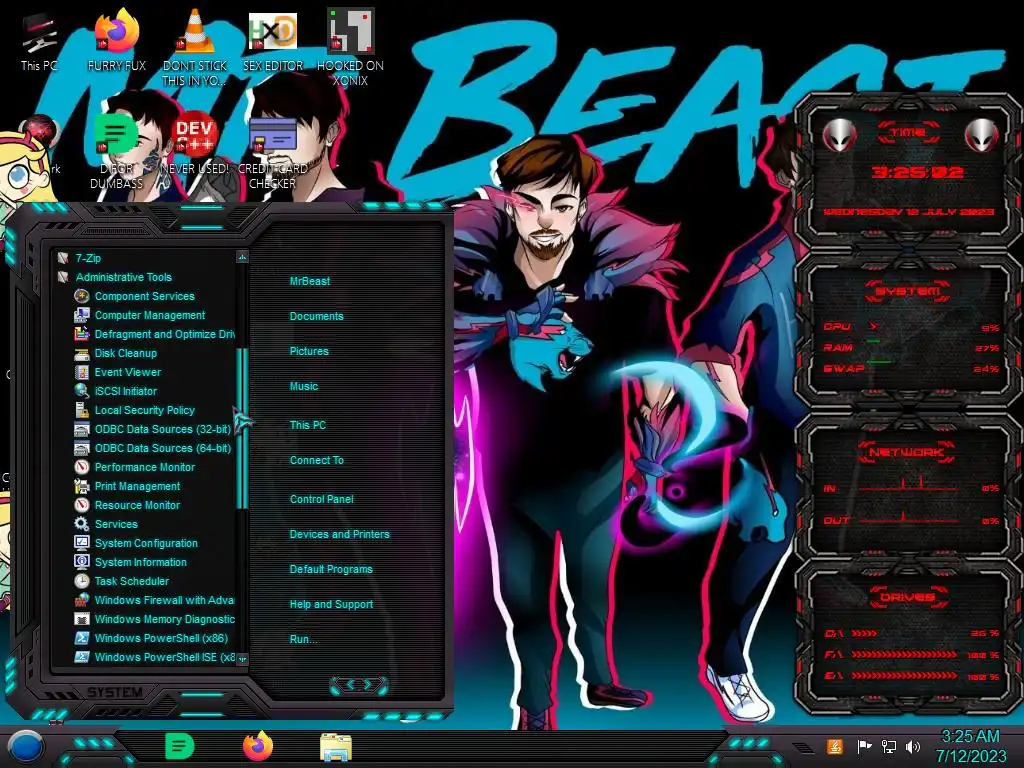
Task: Open the volume speaker tray icon
Action: click(x=913, y=746)
